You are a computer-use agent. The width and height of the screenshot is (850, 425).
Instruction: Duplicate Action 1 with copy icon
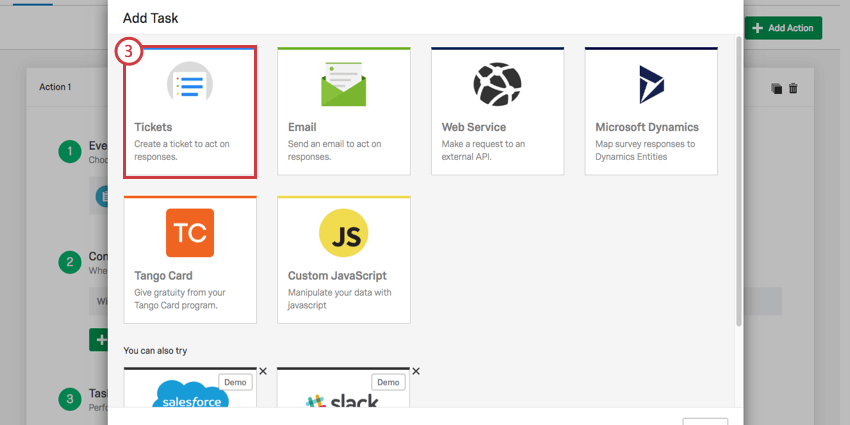[x=777, y=88]
